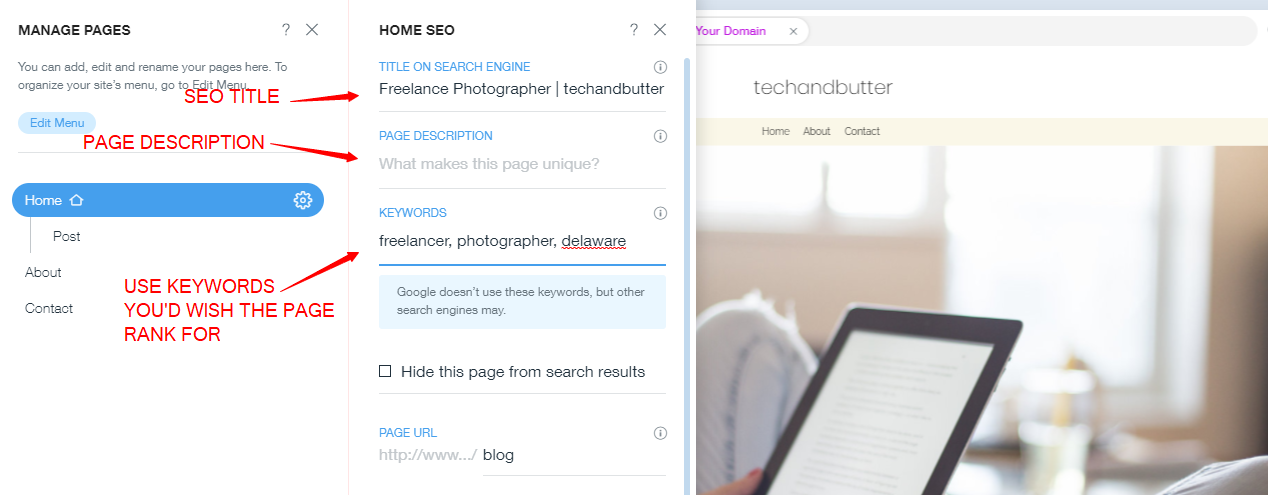Open About in site preview menu
Screen dimensions: 1268x495
click(x=817, y=131)
